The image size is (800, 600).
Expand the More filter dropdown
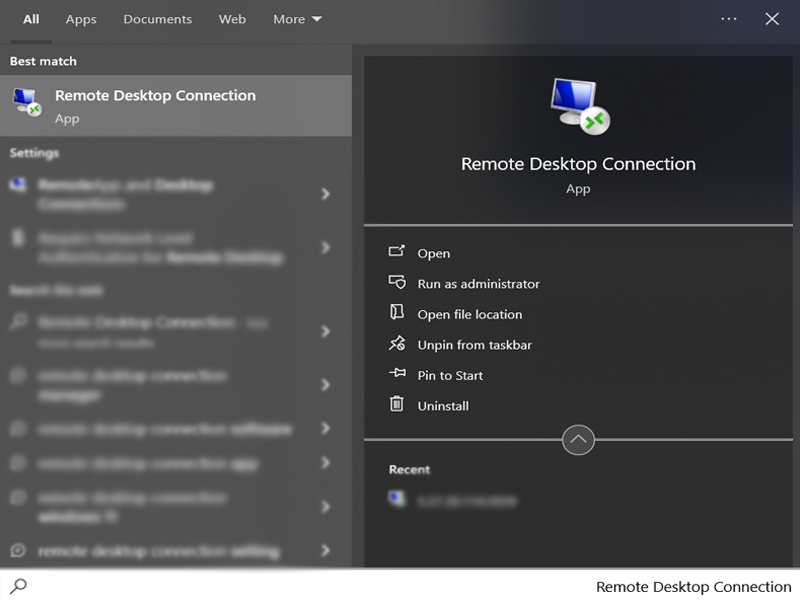[x=297, y=19]
